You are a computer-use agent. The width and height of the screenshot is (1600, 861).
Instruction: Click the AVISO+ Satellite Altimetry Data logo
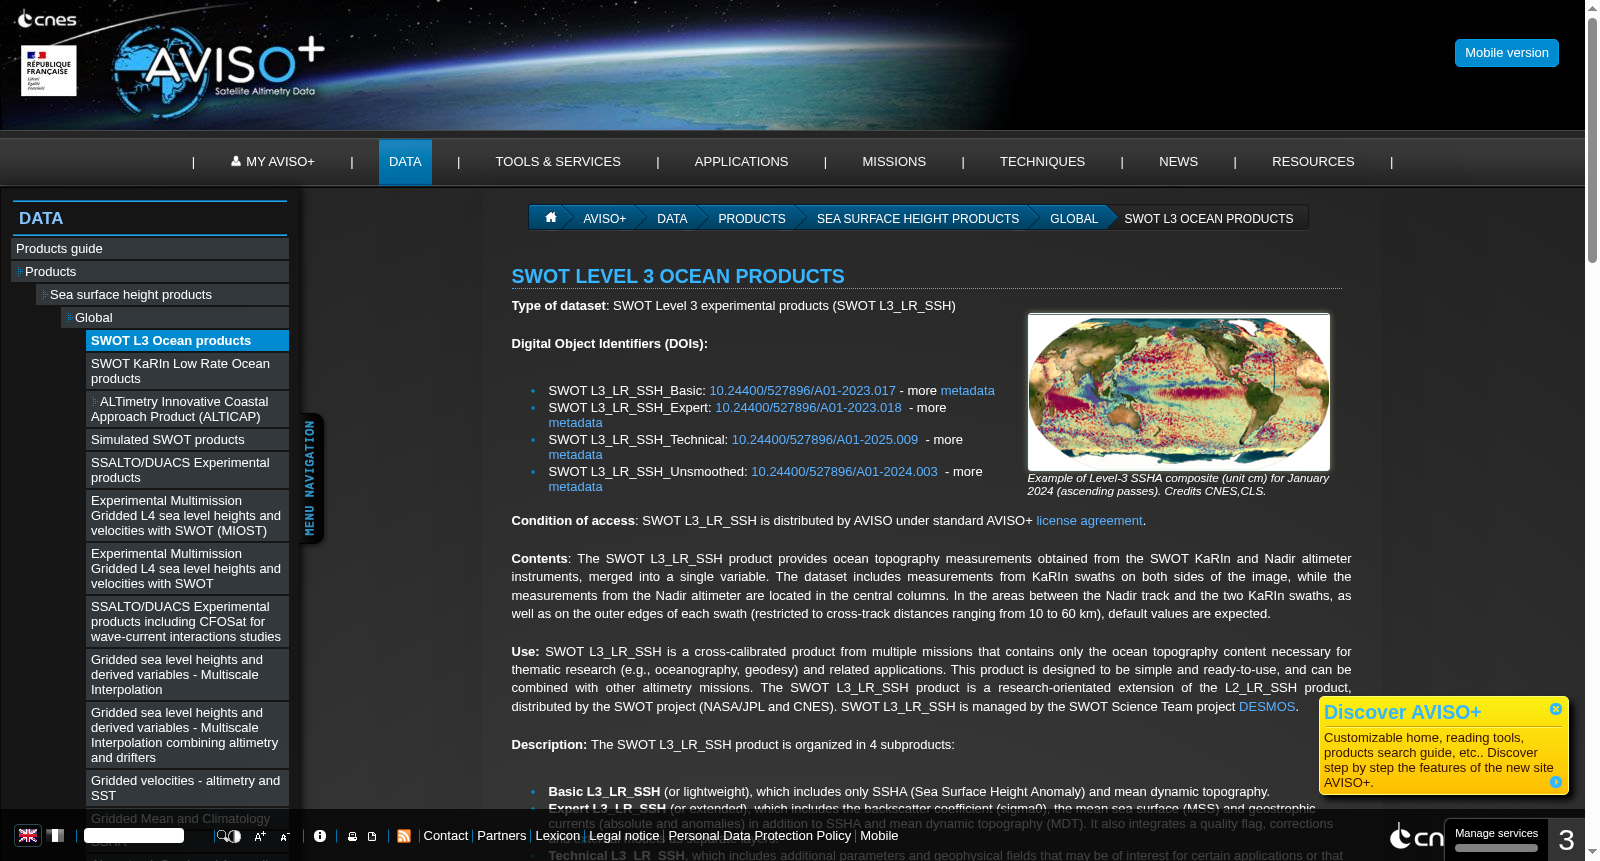[220, 70]
